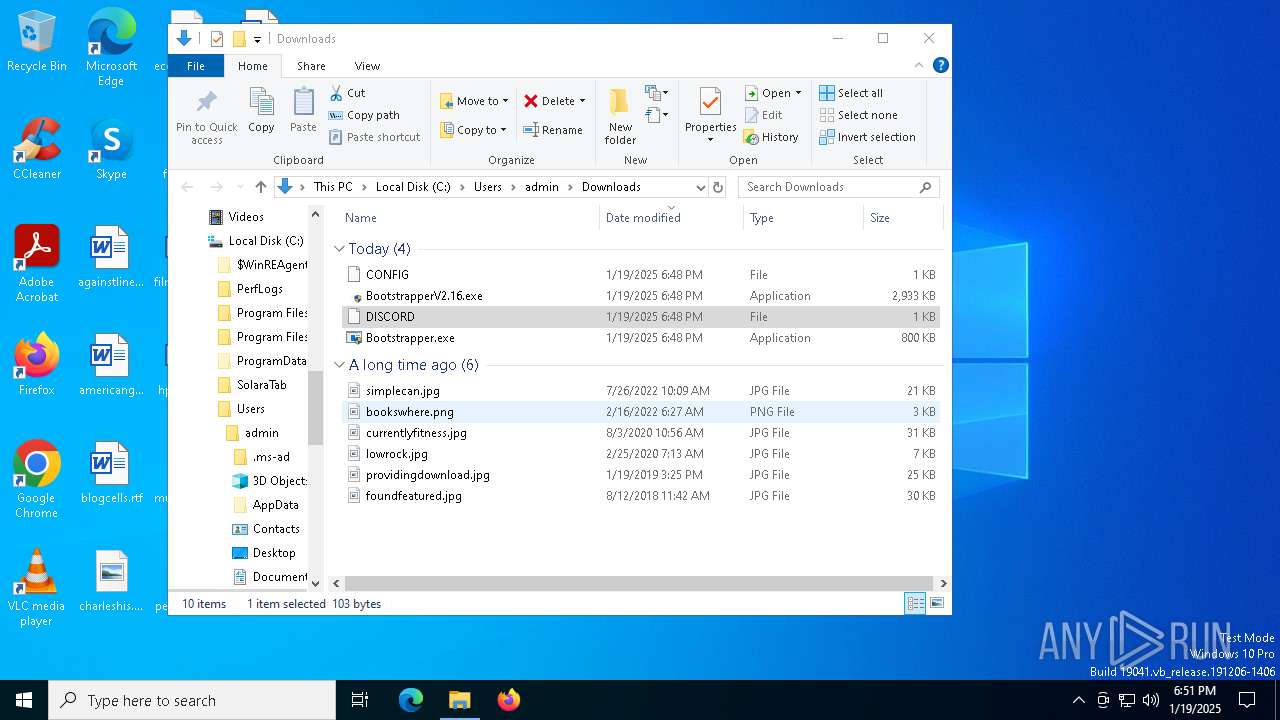Click Invert selection
Screen dimensions: 1280x720
[x=867, y=137]
